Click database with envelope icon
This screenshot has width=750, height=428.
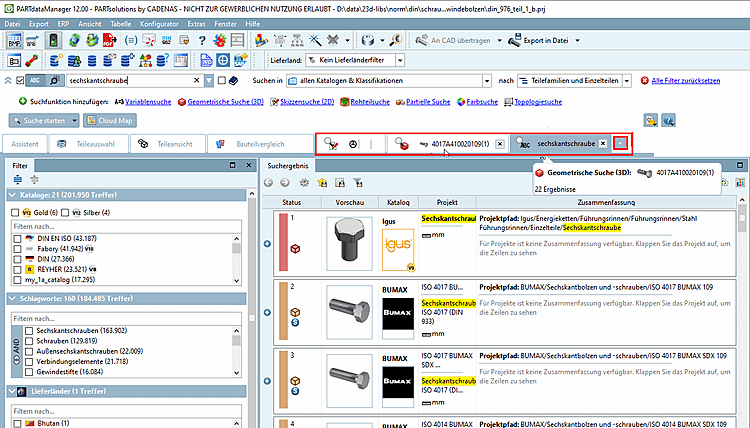pos(110,60)
